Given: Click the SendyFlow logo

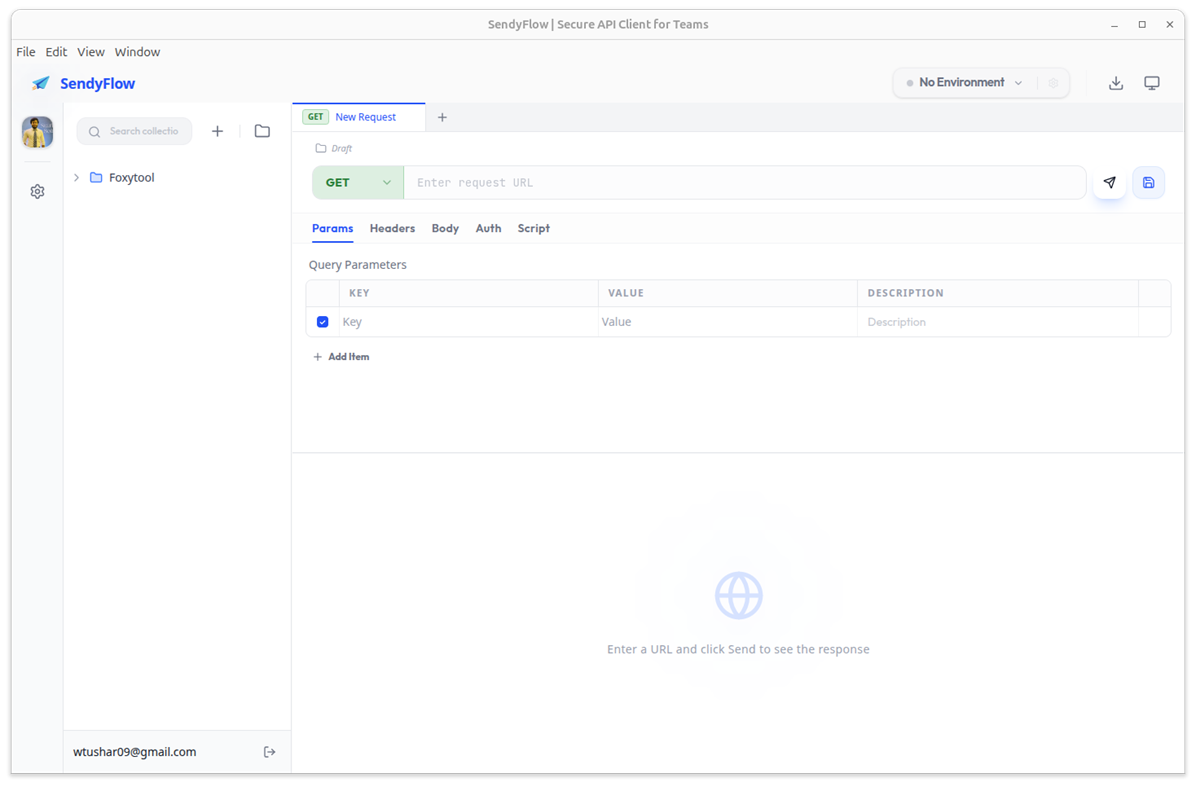Looking at the screenshot, I should (40, 83).
